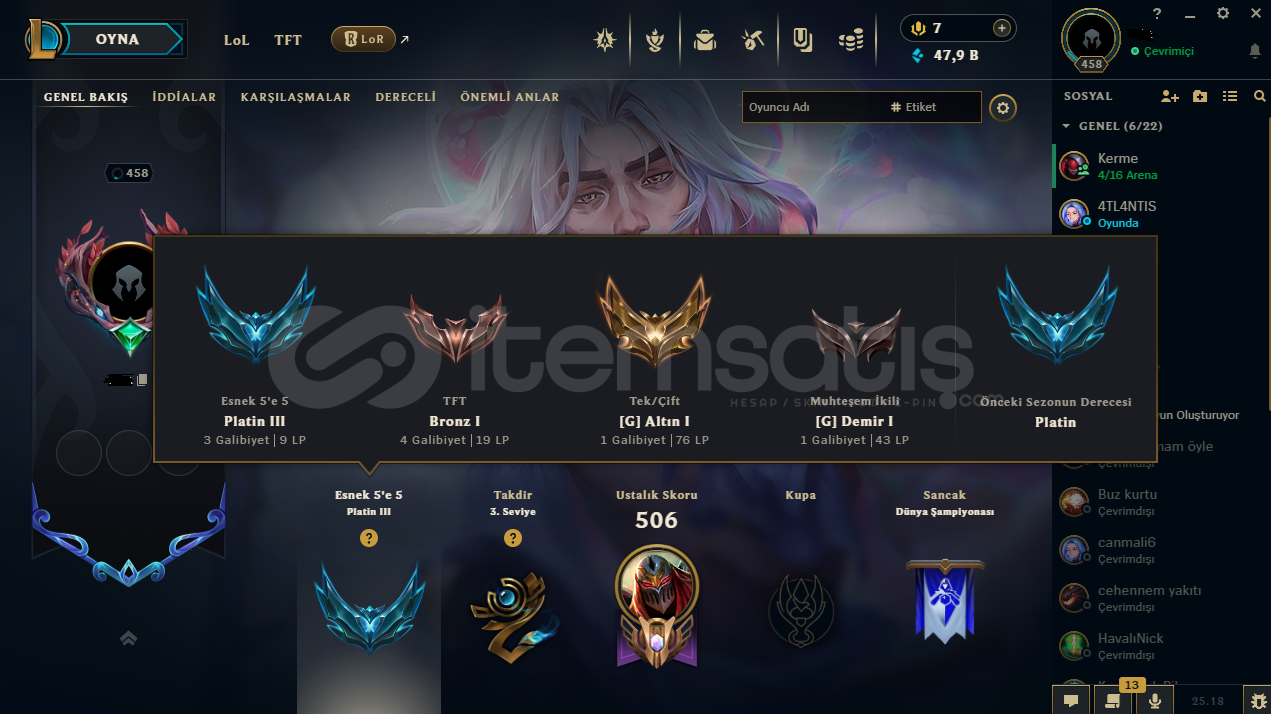Open the Collection backpack icon
Screen dimensions: 1271x714
(705, 40)
